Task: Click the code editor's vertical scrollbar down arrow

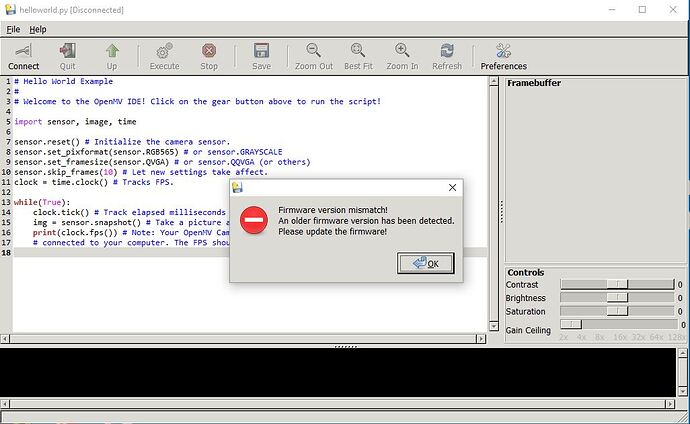Action: tap(494, 326)
